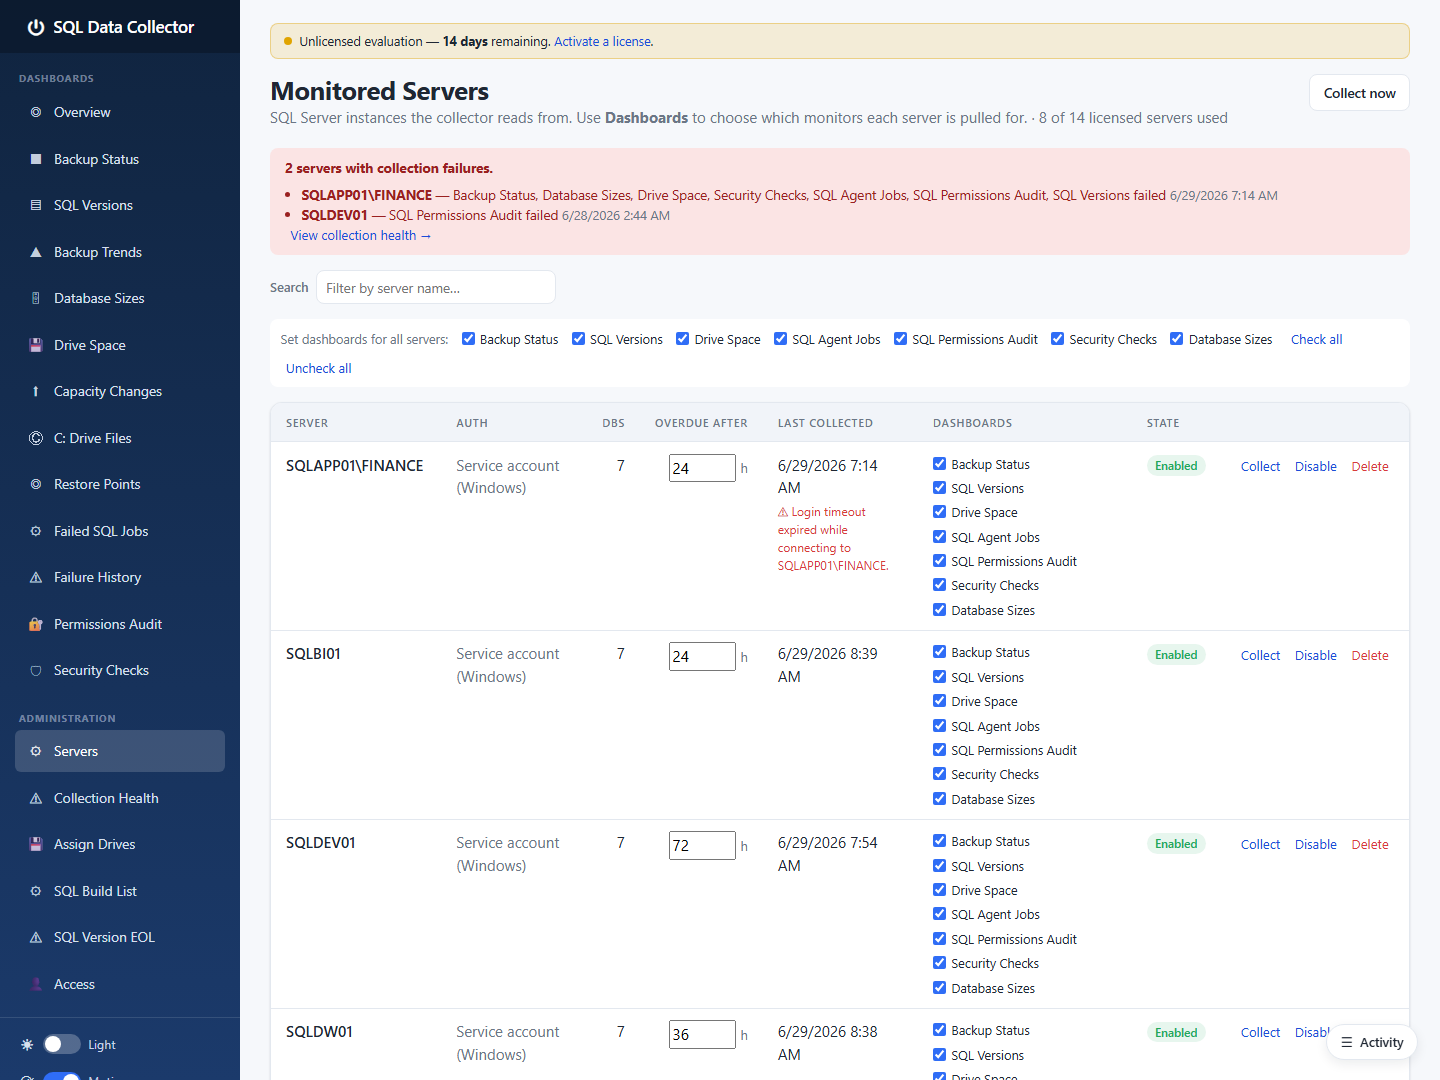Uncheck Security Checks for SQLBI01
Screen dimensions: 1440x1080
[x=940, y=774]
